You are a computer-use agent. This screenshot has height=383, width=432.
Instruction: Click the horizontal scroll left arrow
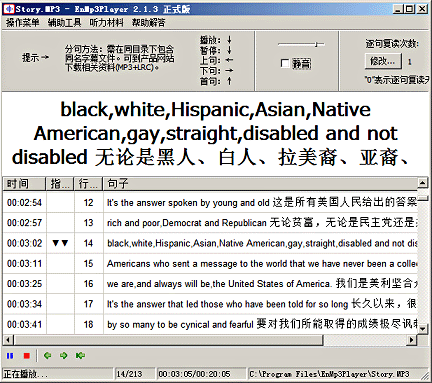(x=8, y=340)
